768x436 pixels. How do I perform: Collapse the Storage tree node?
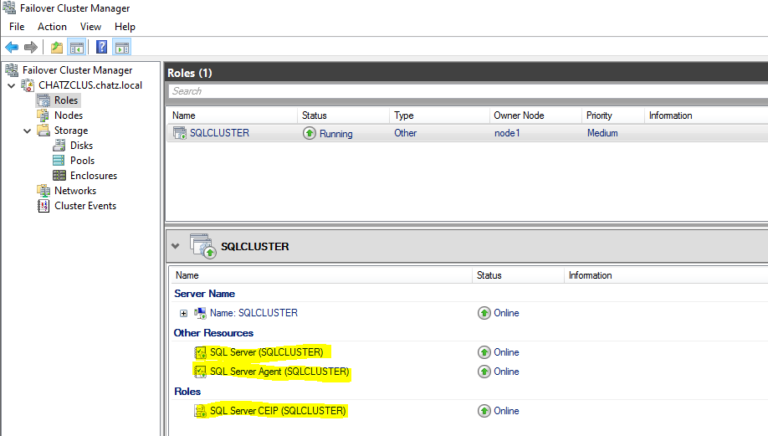pyautogui.click(x=28, y=131)
